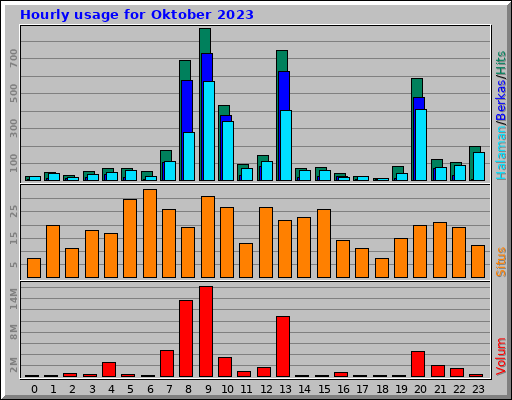Click the cyan pages bar at hour 23
The height and width of the screenshot is (400, 512).
[x=479, y=166]
